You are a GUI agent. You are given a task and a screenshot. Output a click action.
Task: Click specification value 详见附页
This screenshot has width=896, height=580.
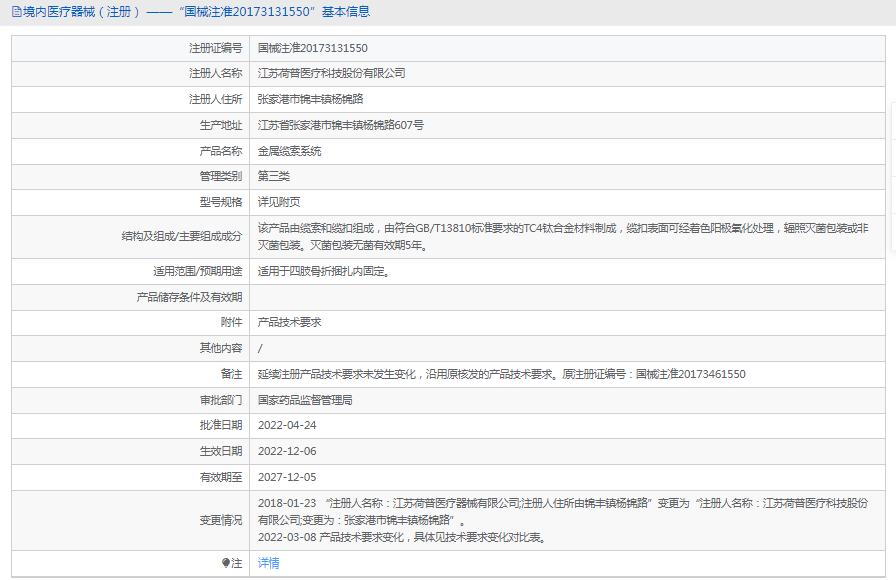tap(279, 202)
